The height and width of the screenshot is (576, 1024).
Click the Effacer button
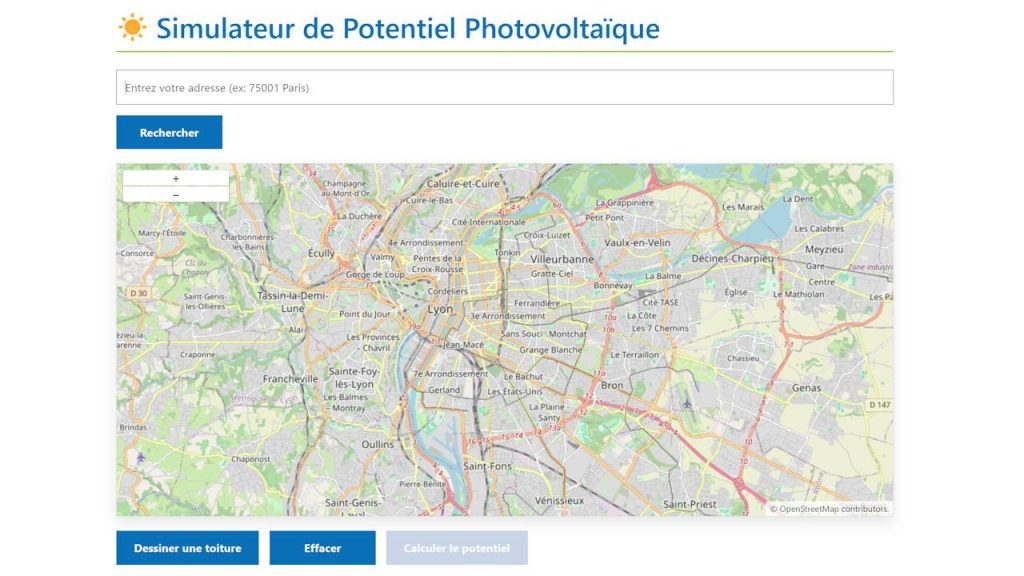tap(323, 548)
